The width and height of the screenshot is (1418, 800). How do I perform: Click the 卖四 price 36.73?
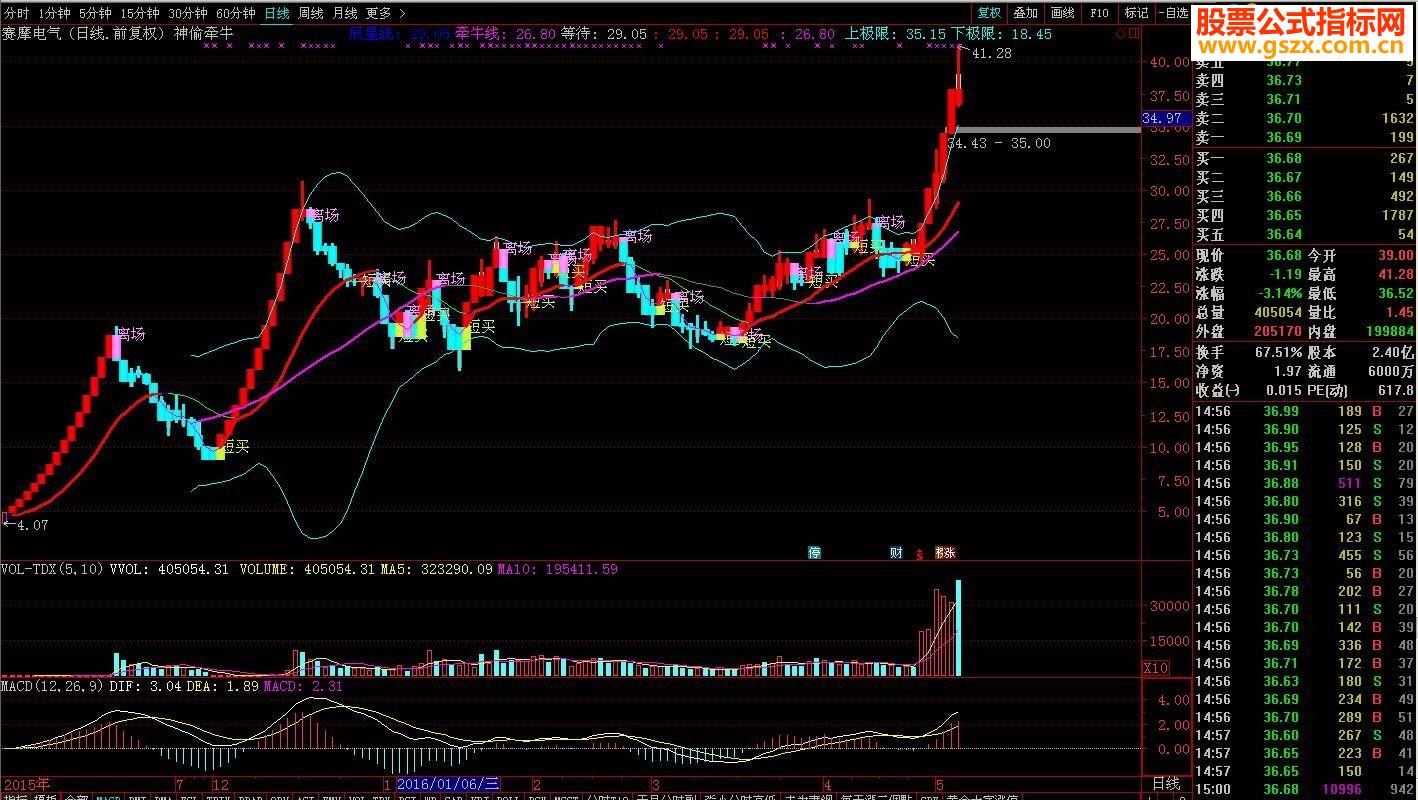pyautogui.click(x=1283, y=80)
